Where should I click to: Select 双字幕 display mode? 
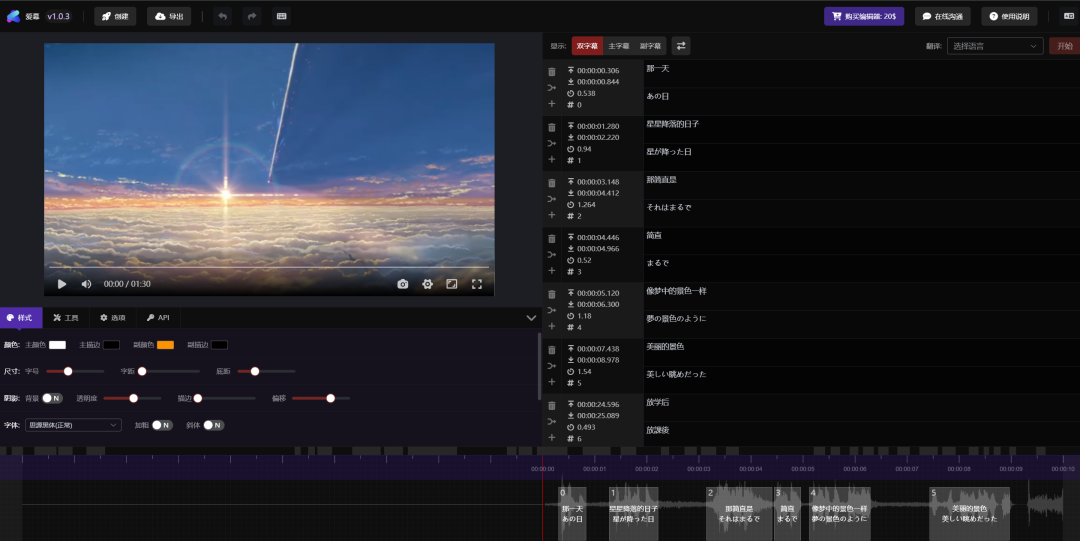point(588,45)
